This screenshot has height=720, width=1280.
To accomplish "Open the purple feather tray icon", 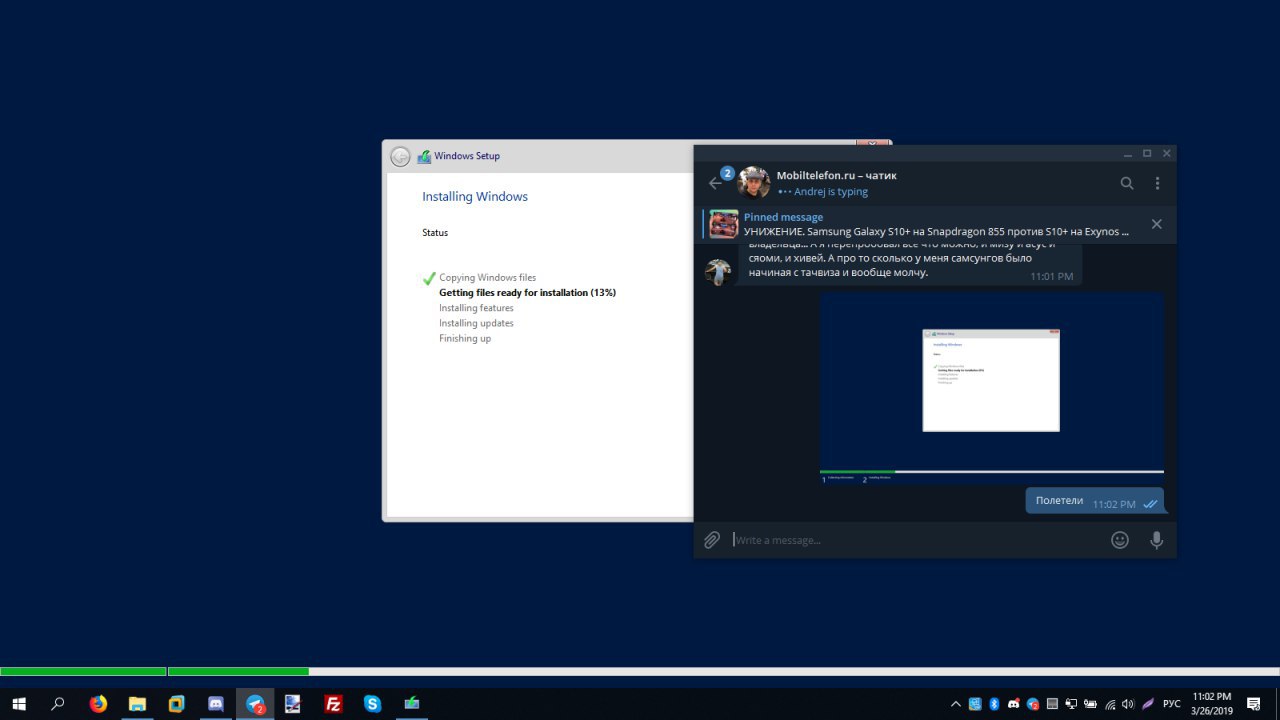I will click(1148, 704).
